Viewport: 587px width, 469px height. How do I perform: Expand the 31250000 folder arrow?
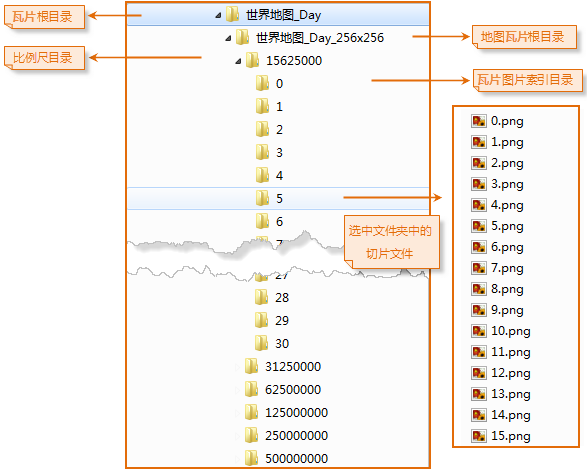click(237, 367)
